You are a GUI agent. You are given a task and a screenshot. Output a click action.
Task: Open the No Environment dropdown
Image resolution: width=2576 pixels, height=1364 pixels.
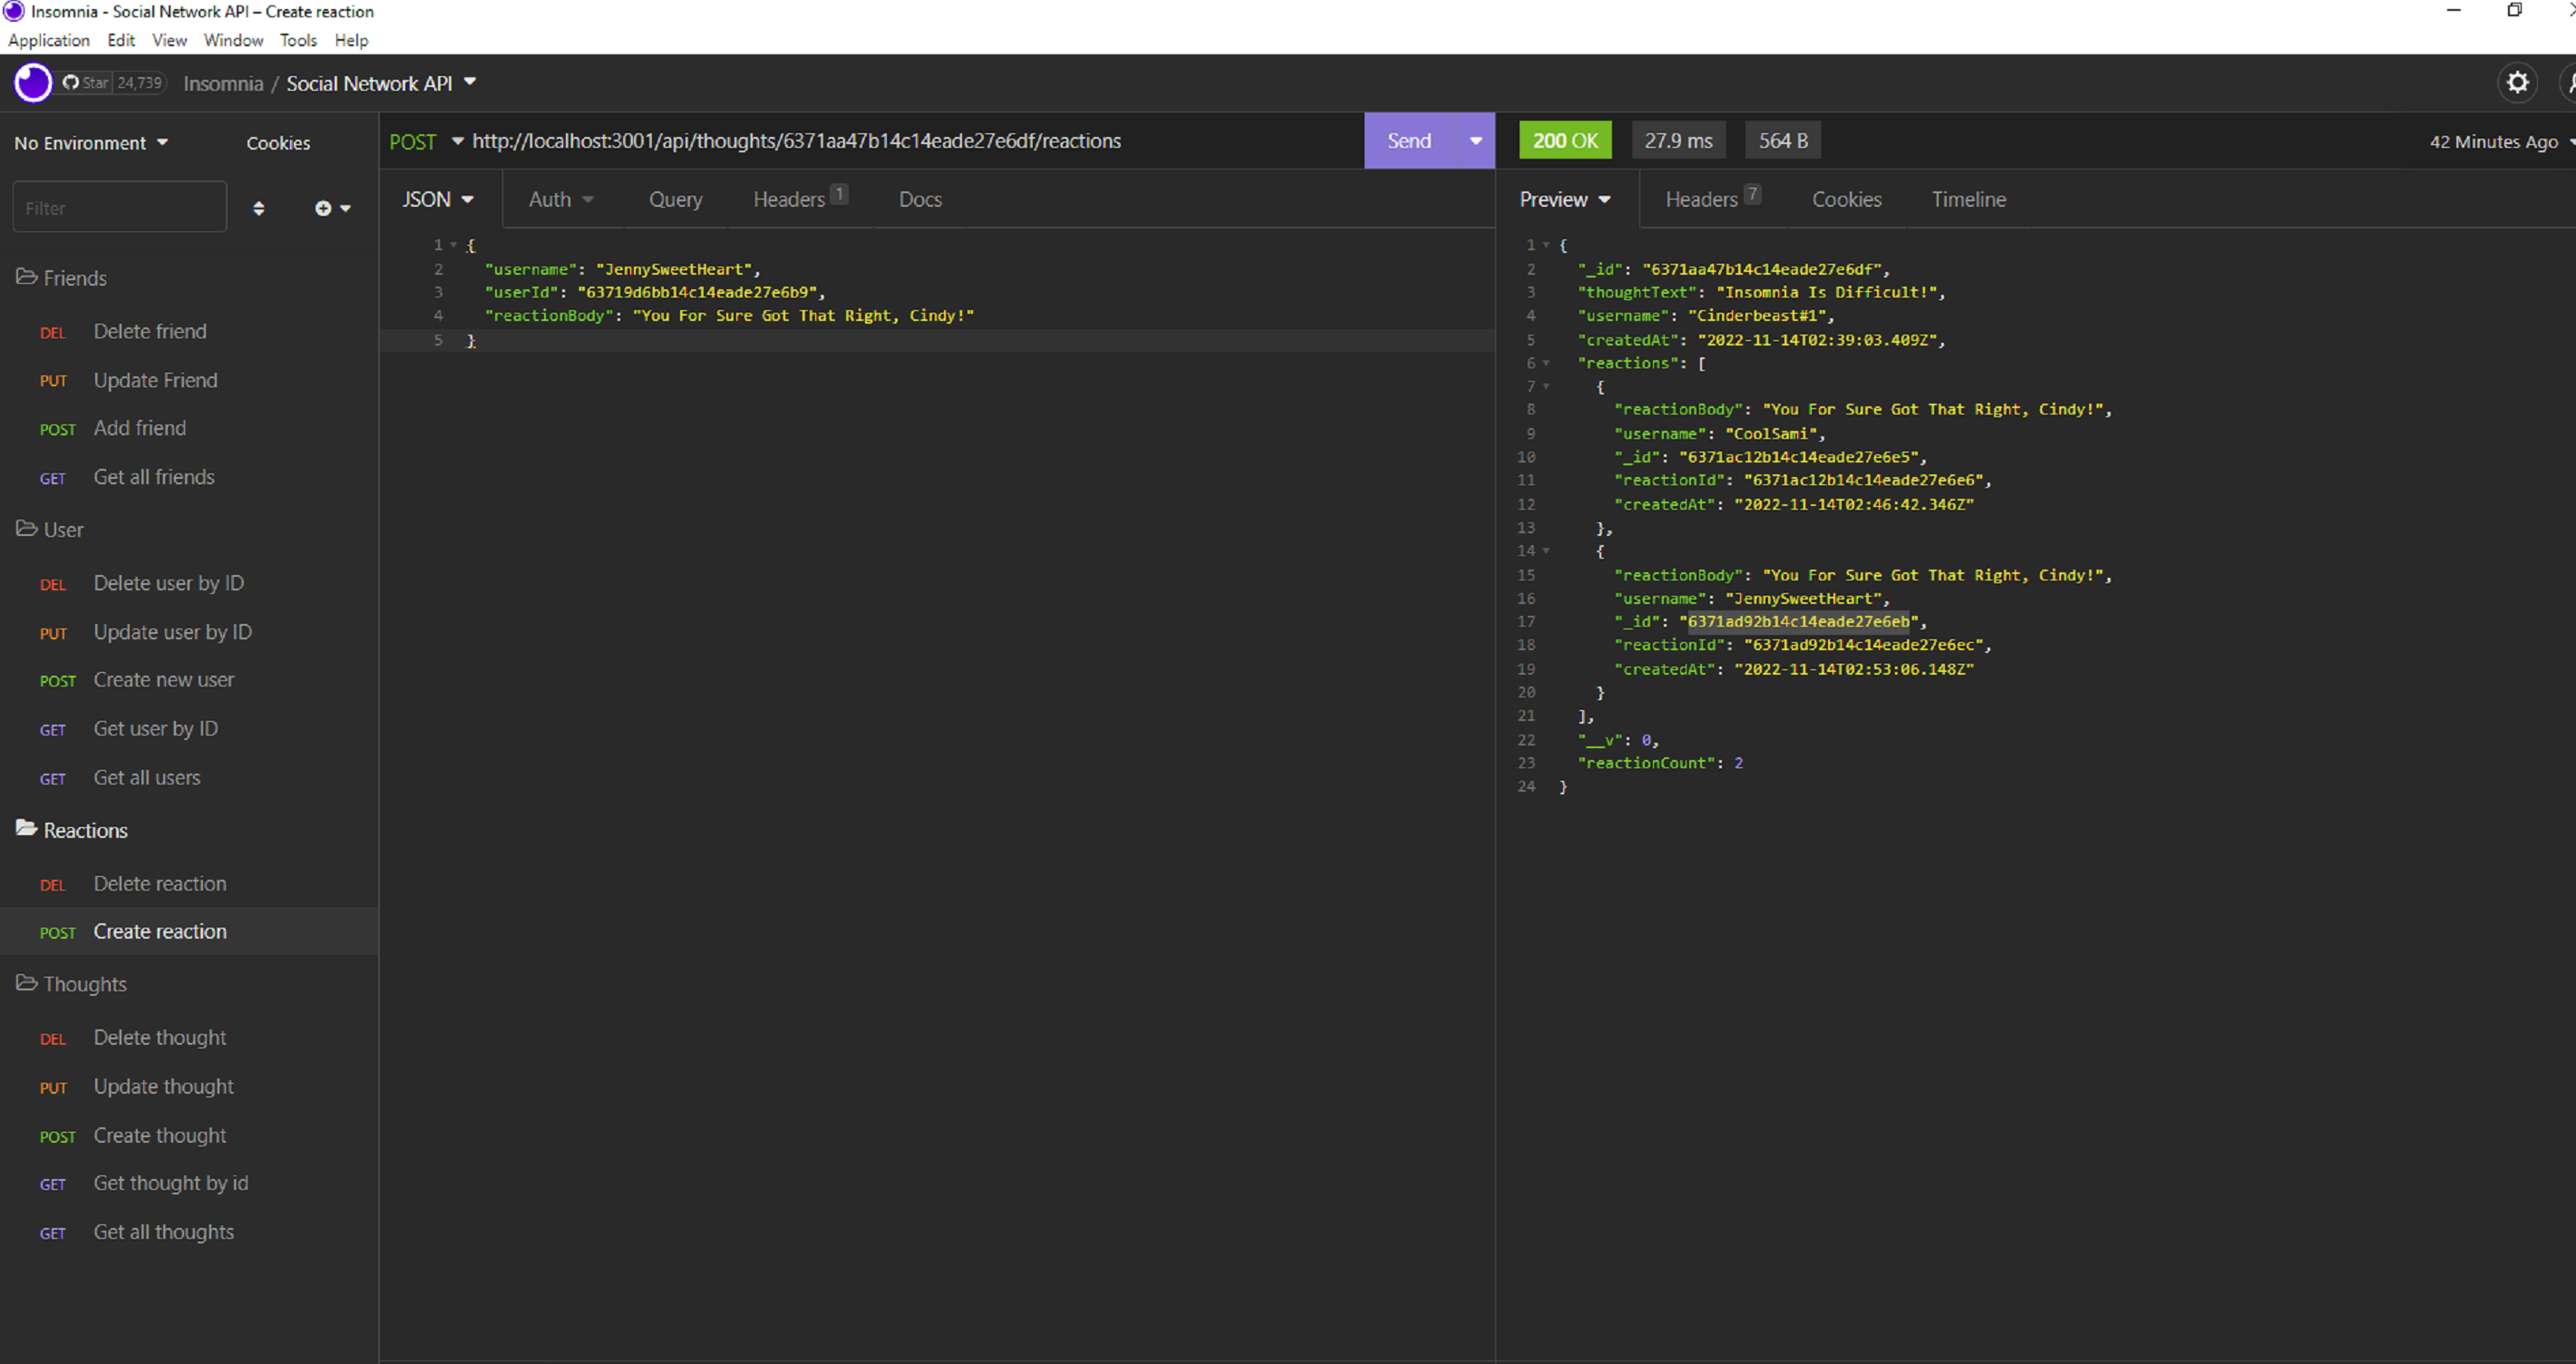click(89, 142)
